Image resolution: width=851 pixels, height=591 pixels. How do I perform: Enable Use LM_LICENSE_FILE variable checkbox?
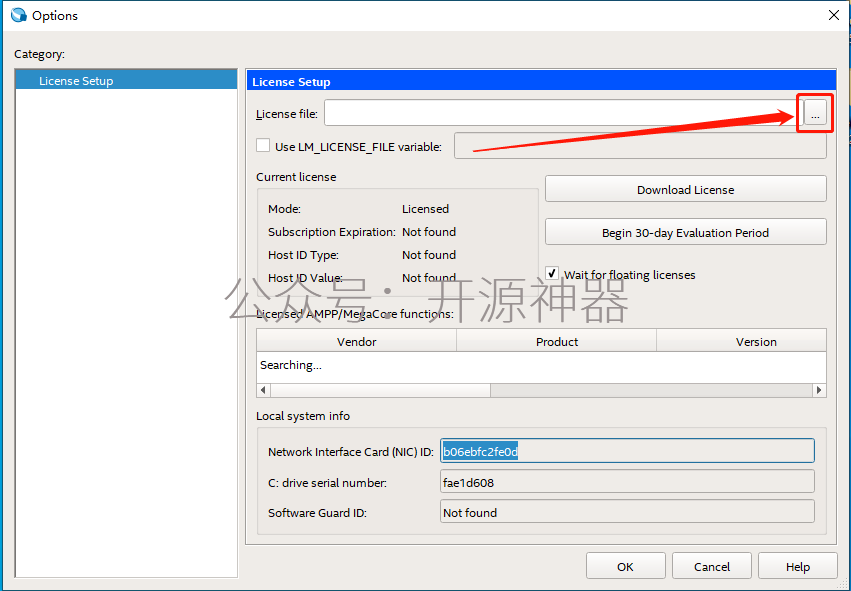[x=263, y=146]
